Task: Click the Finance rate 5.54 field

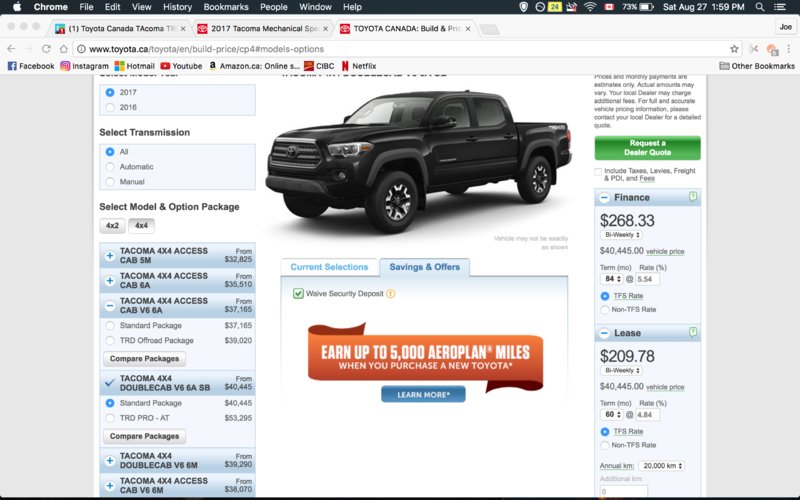Action: click(x=647, y=279)
